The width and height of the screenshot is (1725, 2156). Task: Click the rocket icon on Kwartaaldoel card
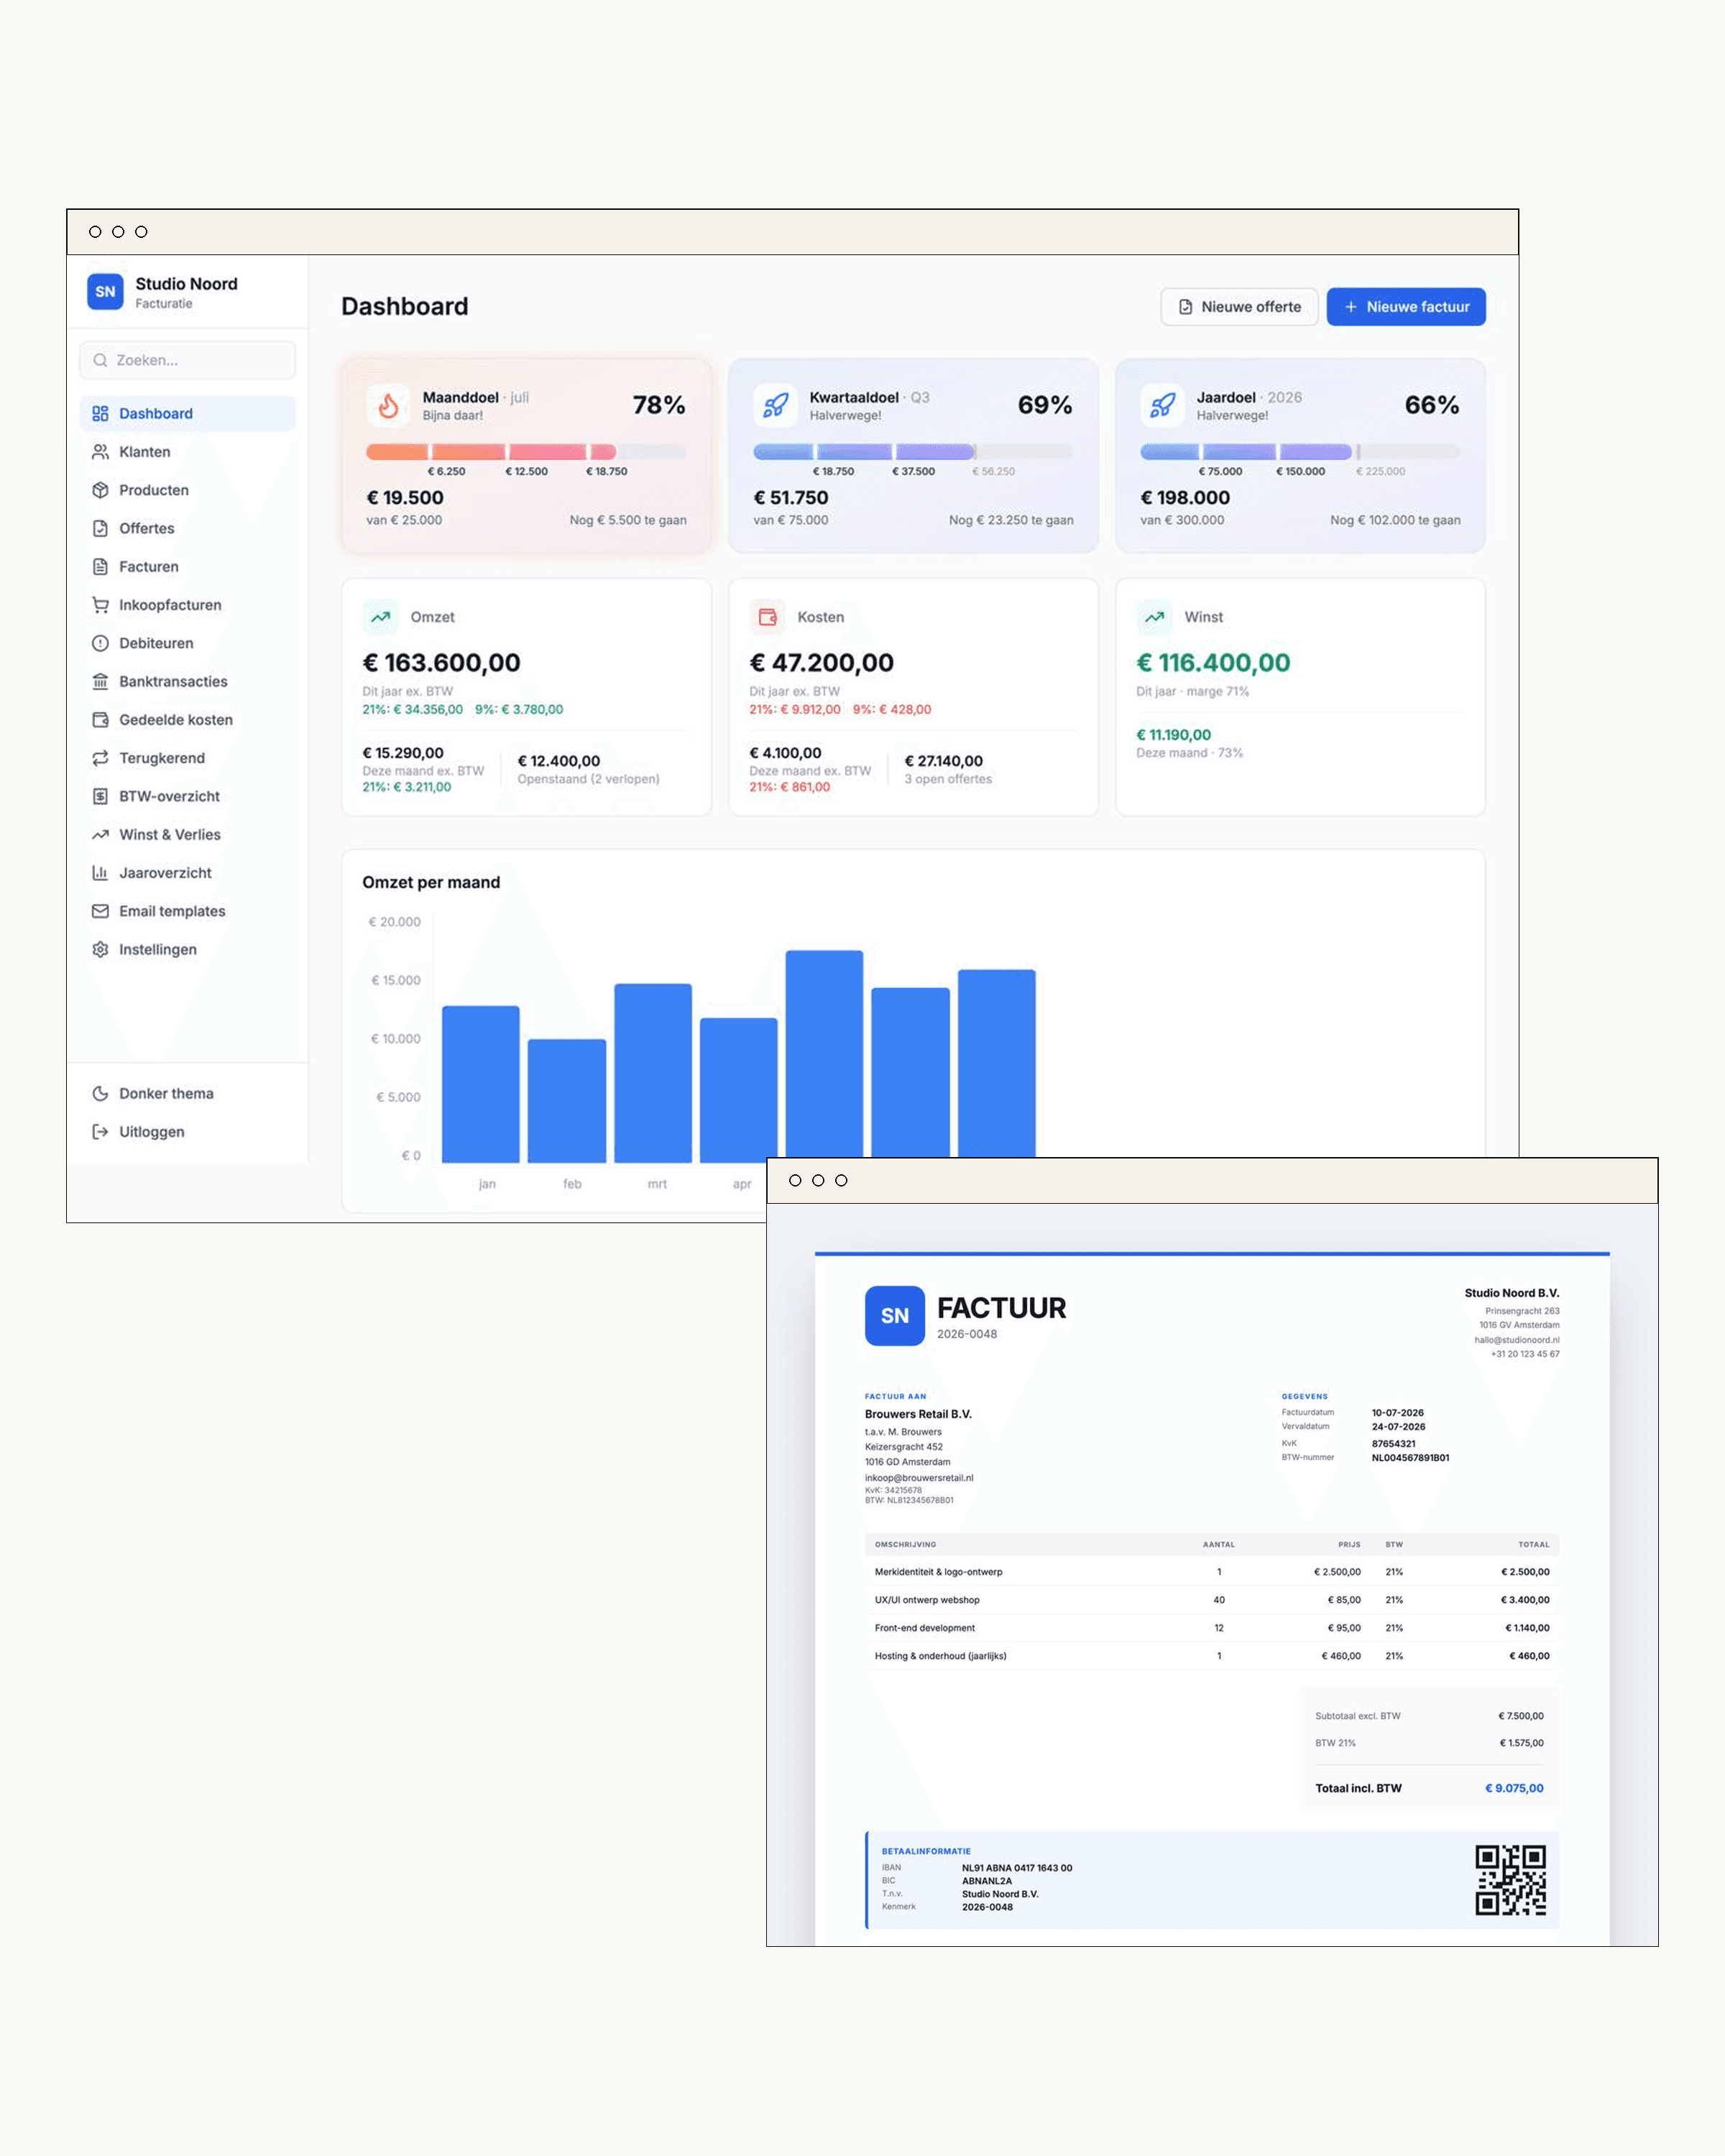pos(775,405)
